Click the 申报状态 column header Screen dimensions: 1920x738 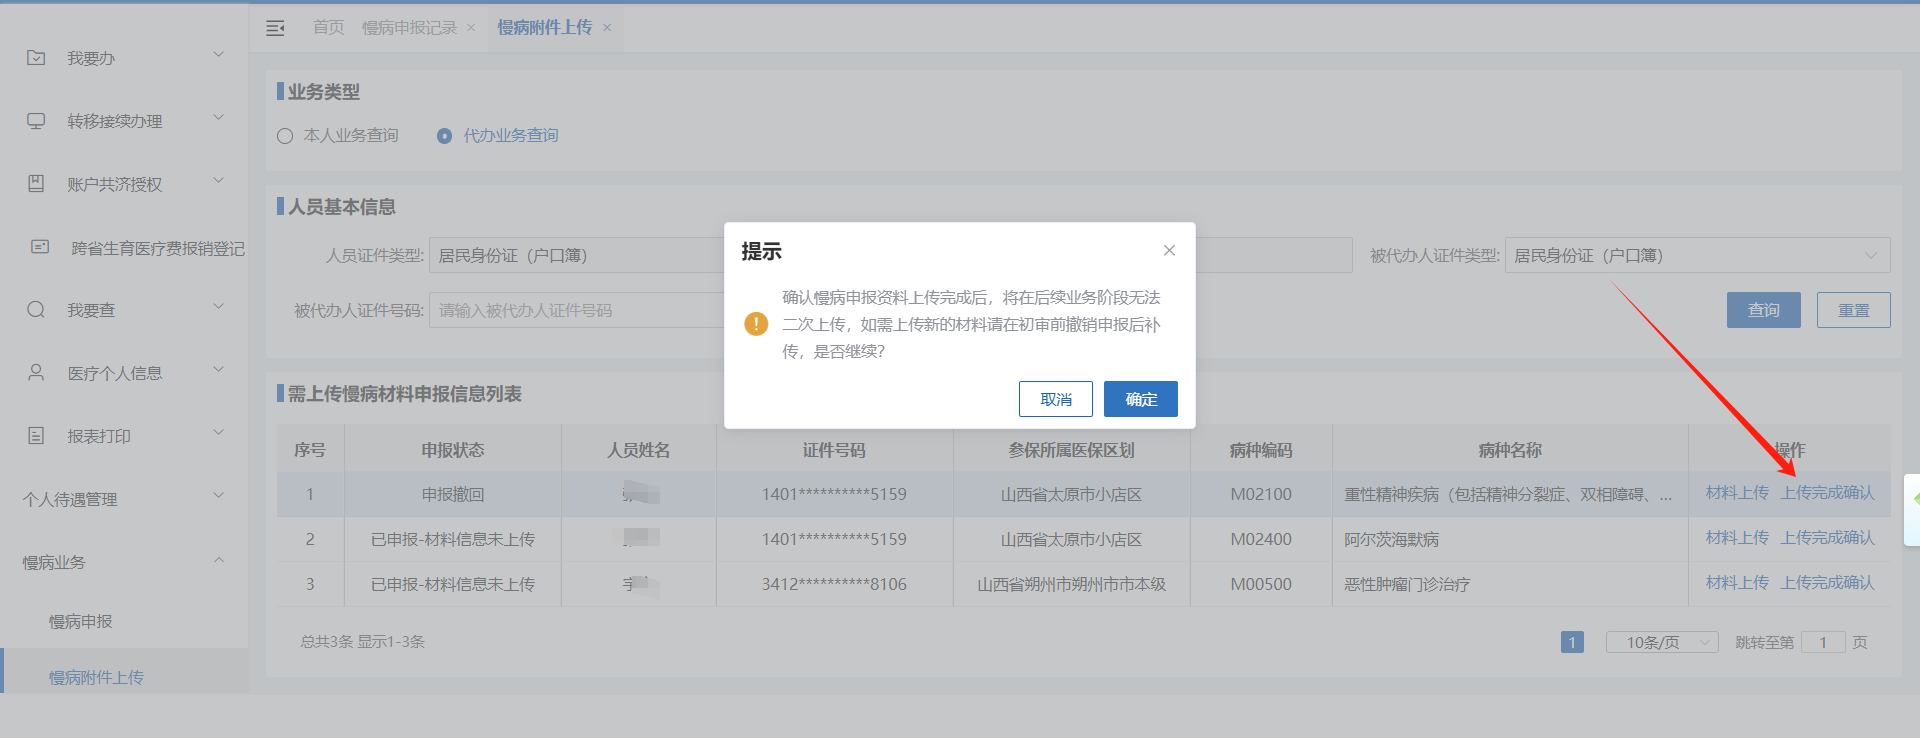pyautogui.click(x=453, y=450)
